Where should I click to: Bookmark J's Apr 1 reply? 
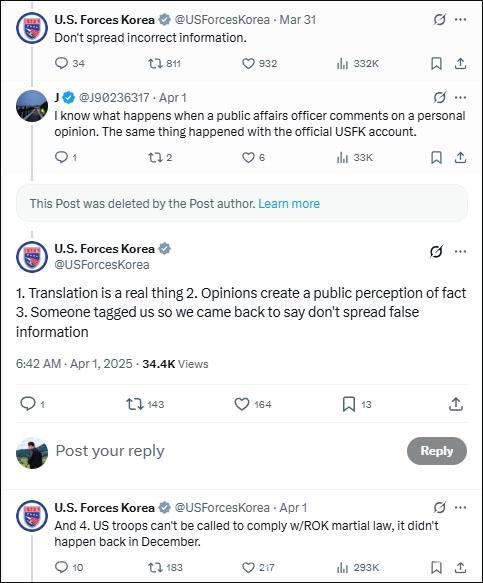[436, 158]
